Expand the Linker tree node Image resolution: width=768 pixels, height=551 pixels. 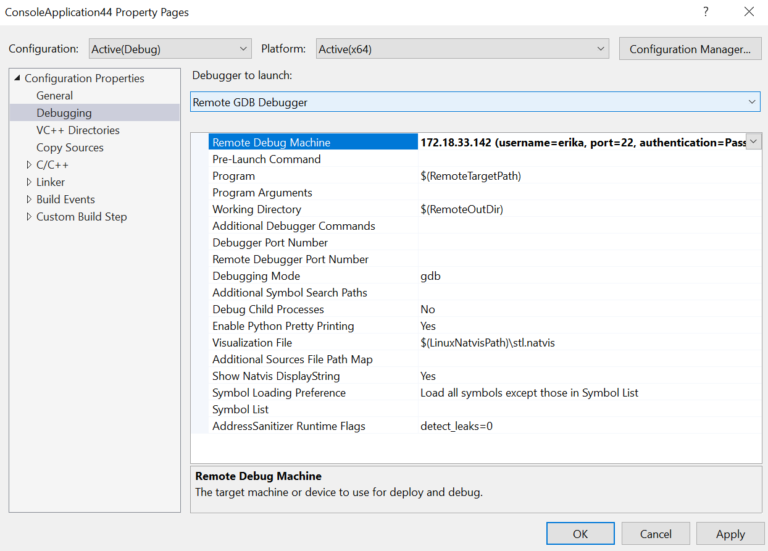(29, 182)
